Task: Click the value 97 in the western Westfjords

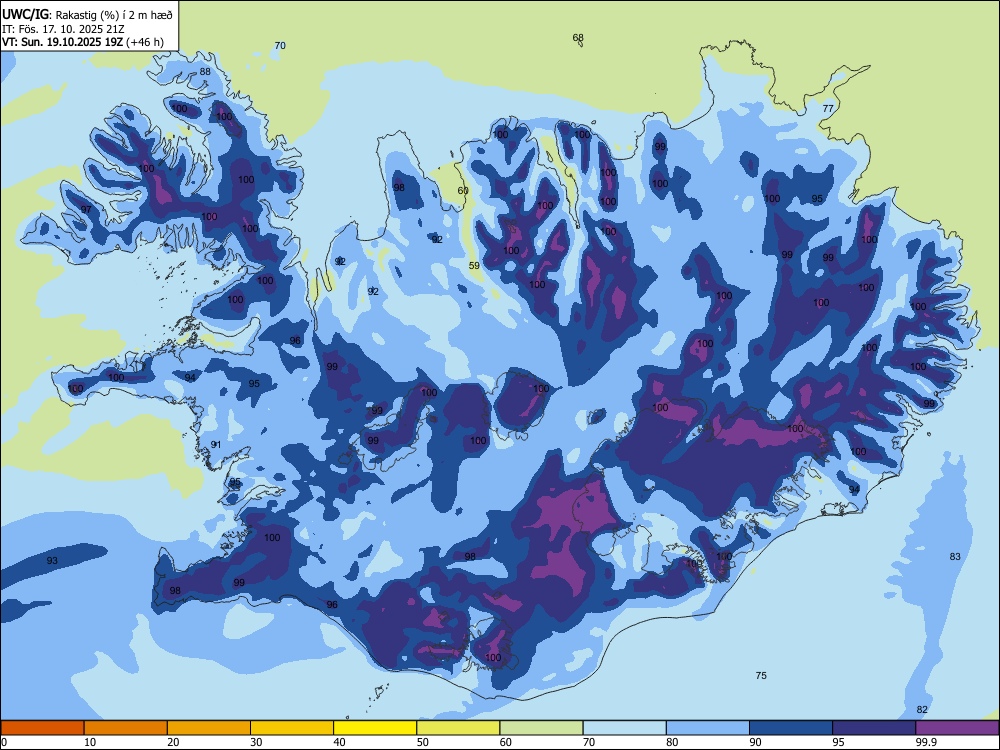Action: click(86, 210)
